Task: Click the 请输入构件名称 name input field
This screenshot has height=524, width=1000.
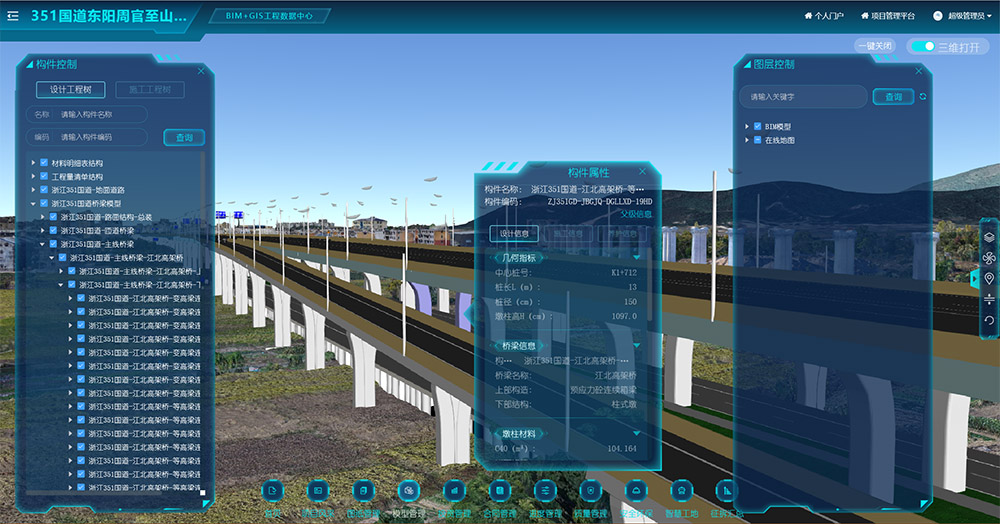Action: pyautogui.click(x=100, y=115)
